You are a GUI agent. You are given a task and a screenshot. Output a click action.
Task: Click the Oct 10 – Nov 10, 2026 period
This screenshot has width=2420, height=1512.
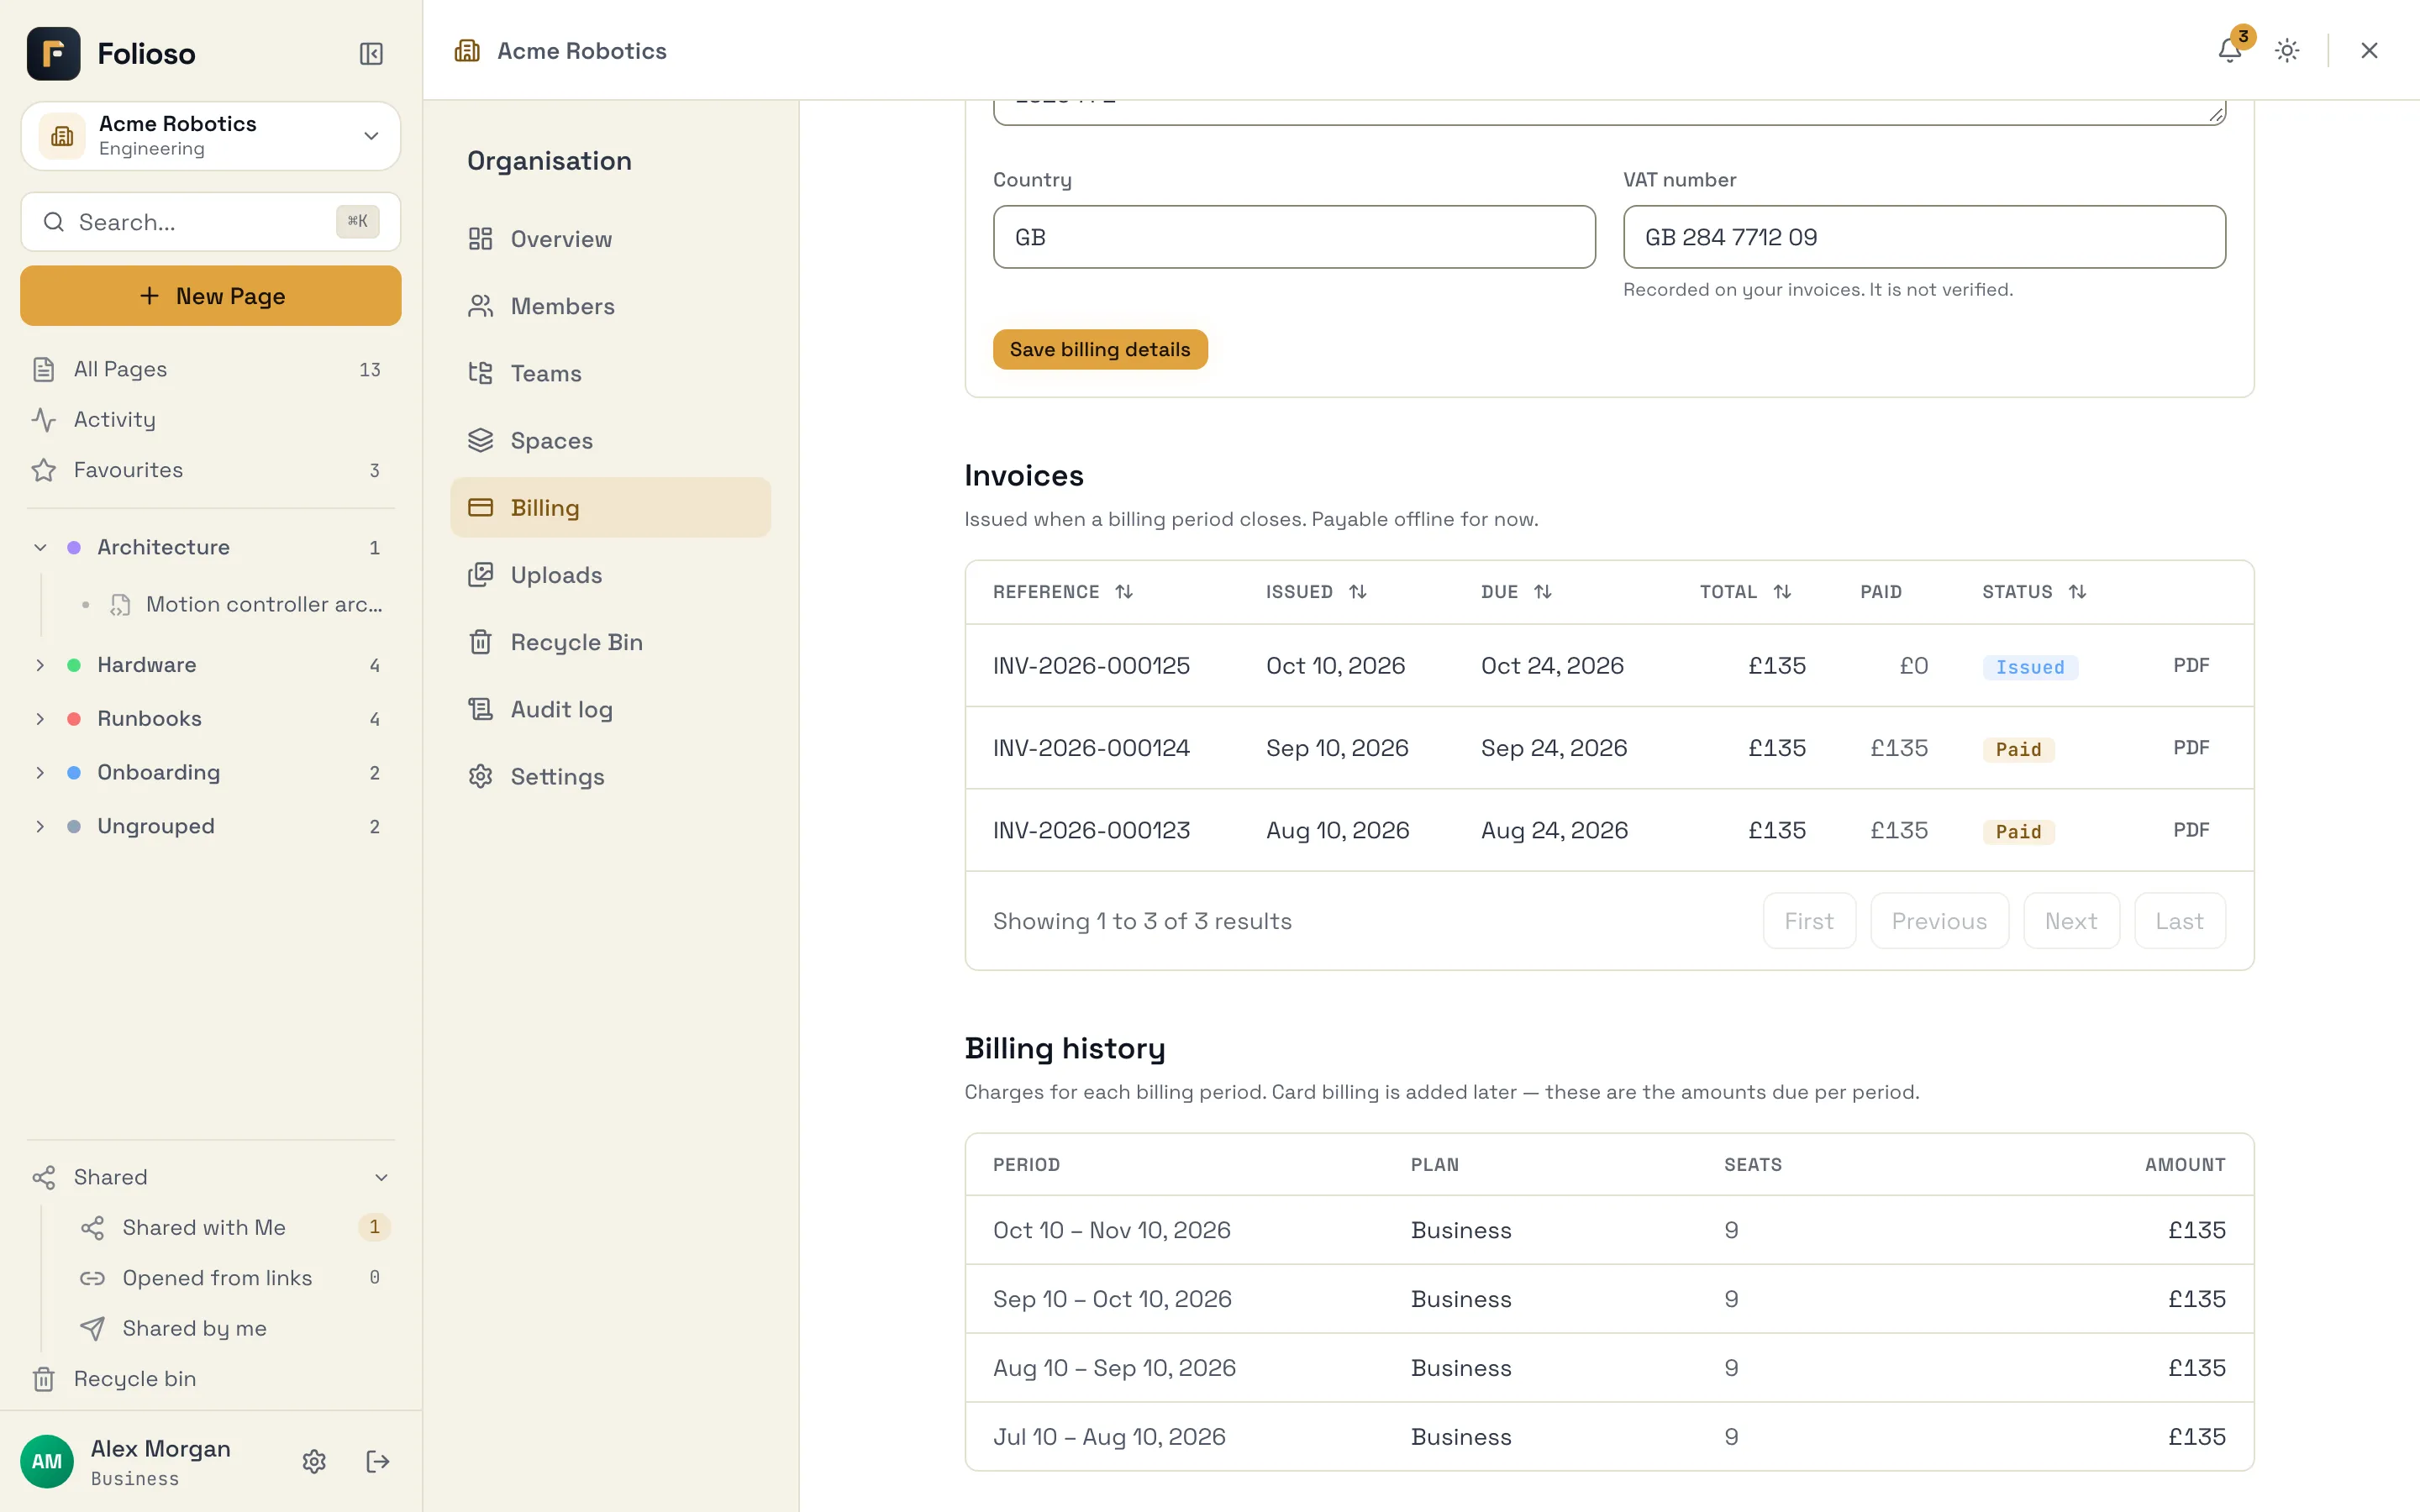tap(1111, 1230)
